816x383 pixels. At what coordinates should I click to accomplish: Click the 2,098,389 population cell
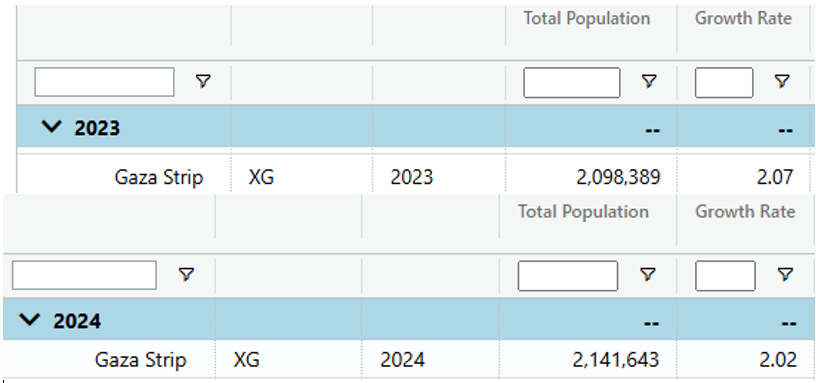tap(618, 177)
